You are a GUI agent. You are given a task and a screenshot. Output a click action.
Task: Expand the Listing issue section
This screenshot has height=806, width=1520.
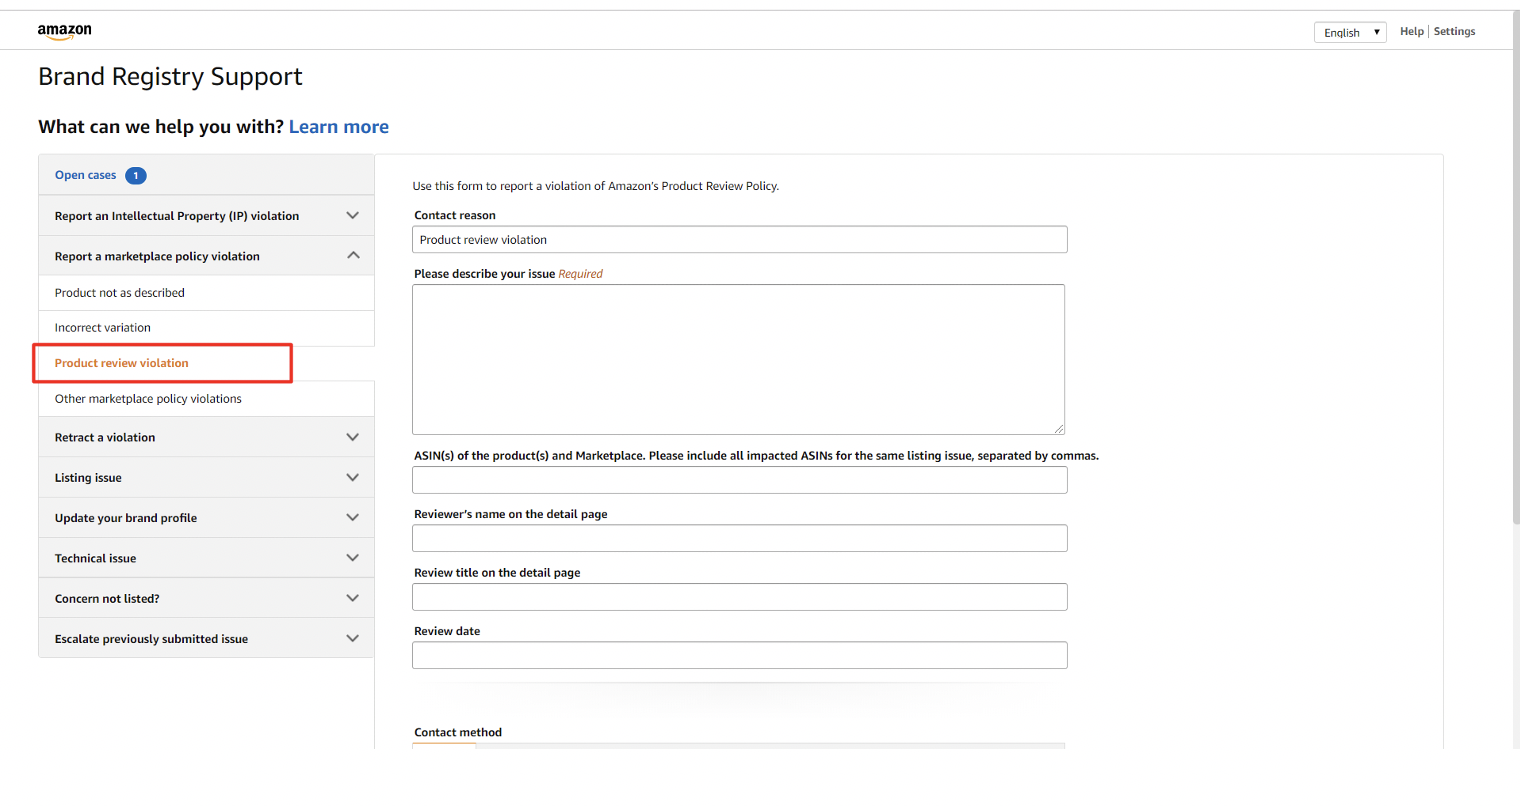click(x=206, y=478)
